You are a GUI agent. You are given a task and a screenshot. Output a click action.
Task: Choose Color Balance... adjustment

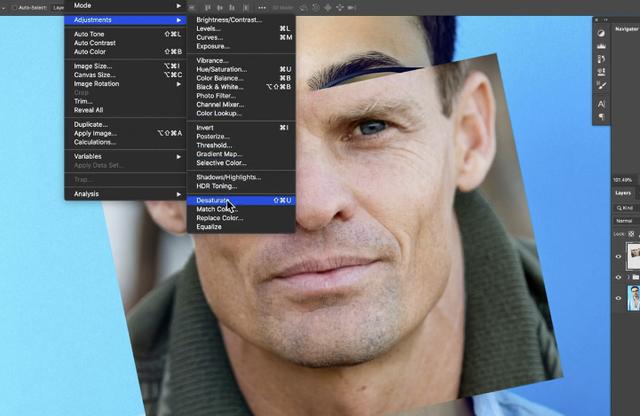[241, 78]
